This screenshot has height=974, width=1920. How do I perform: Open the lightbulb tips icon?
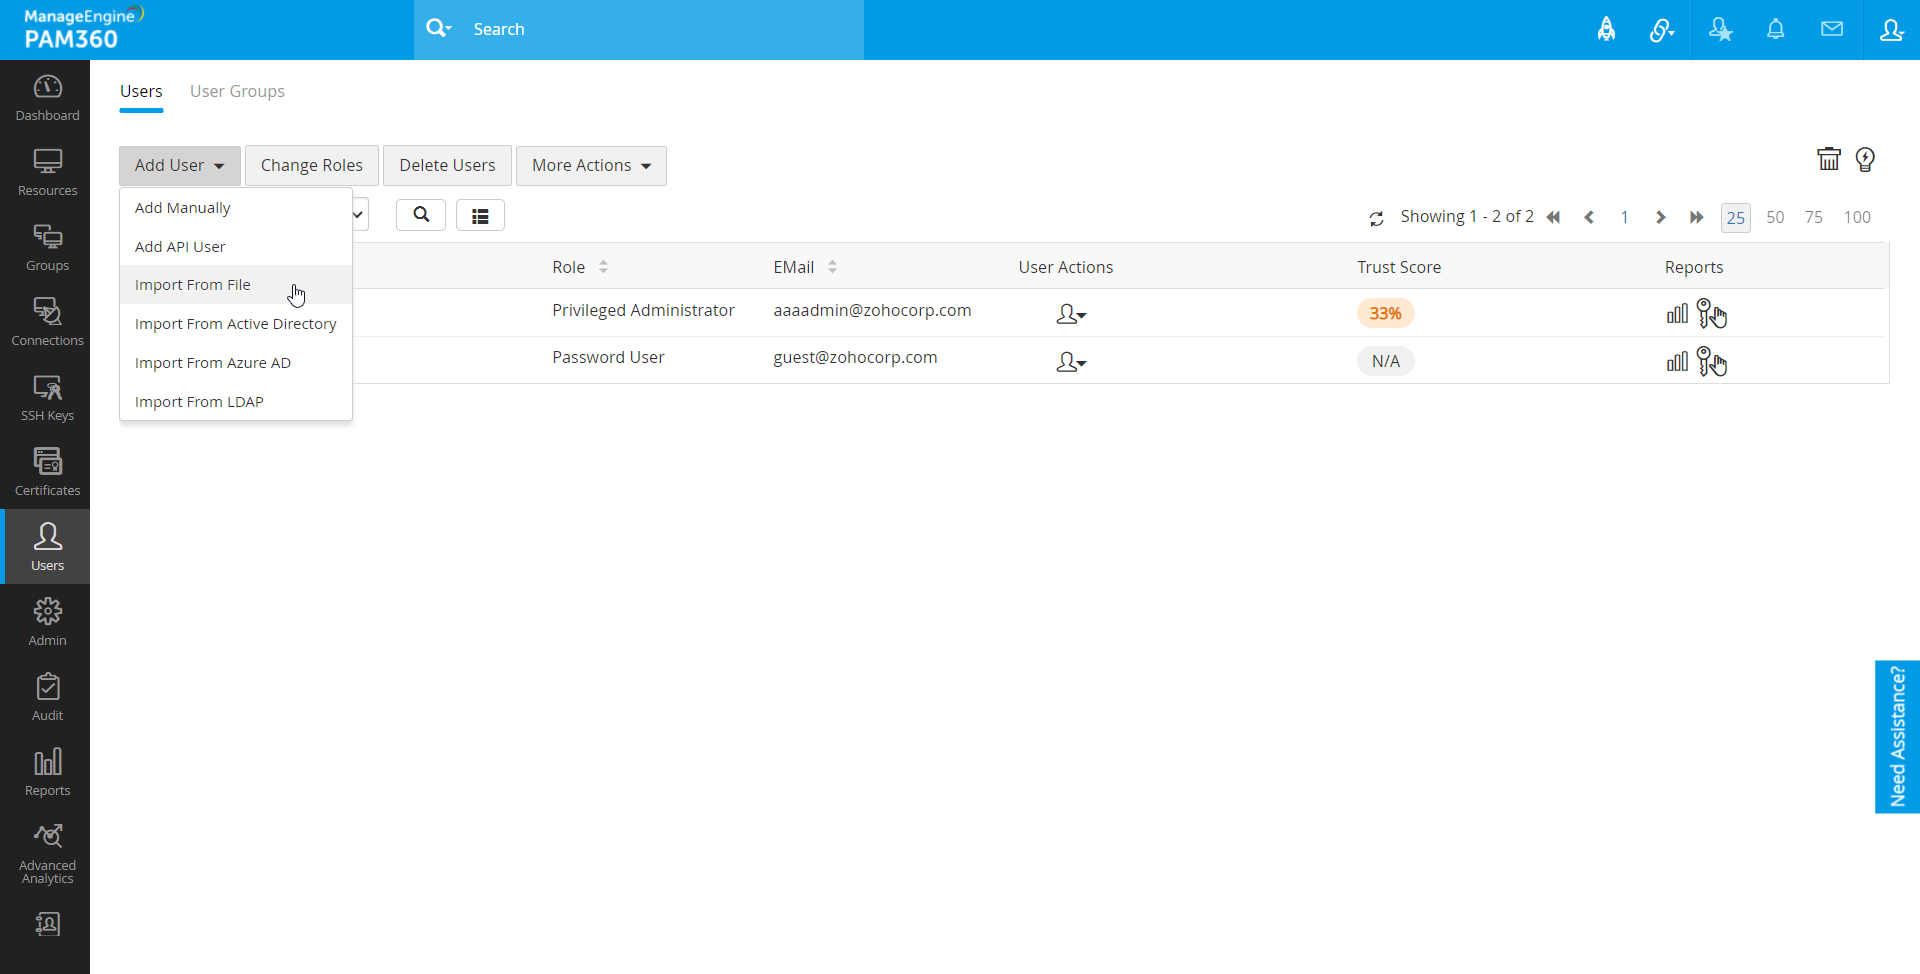tap(1865, 160)
